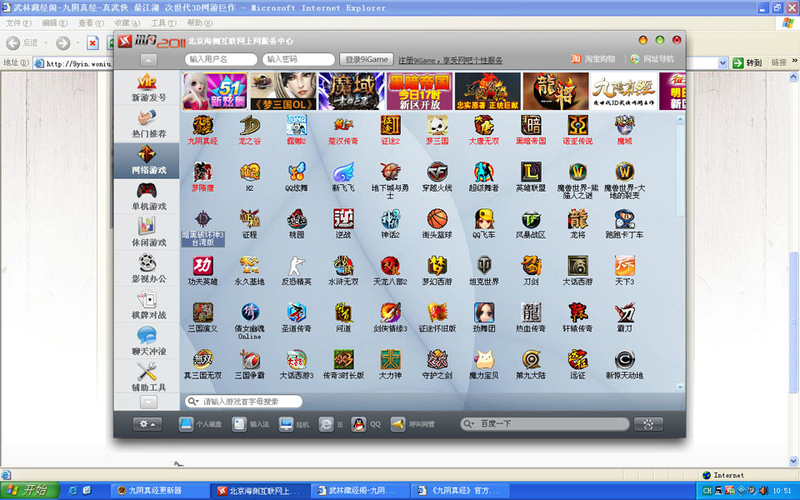This screenshot has width=800, height=500.
Task: Start the 魔力宝贝 game
Action: 484,360
